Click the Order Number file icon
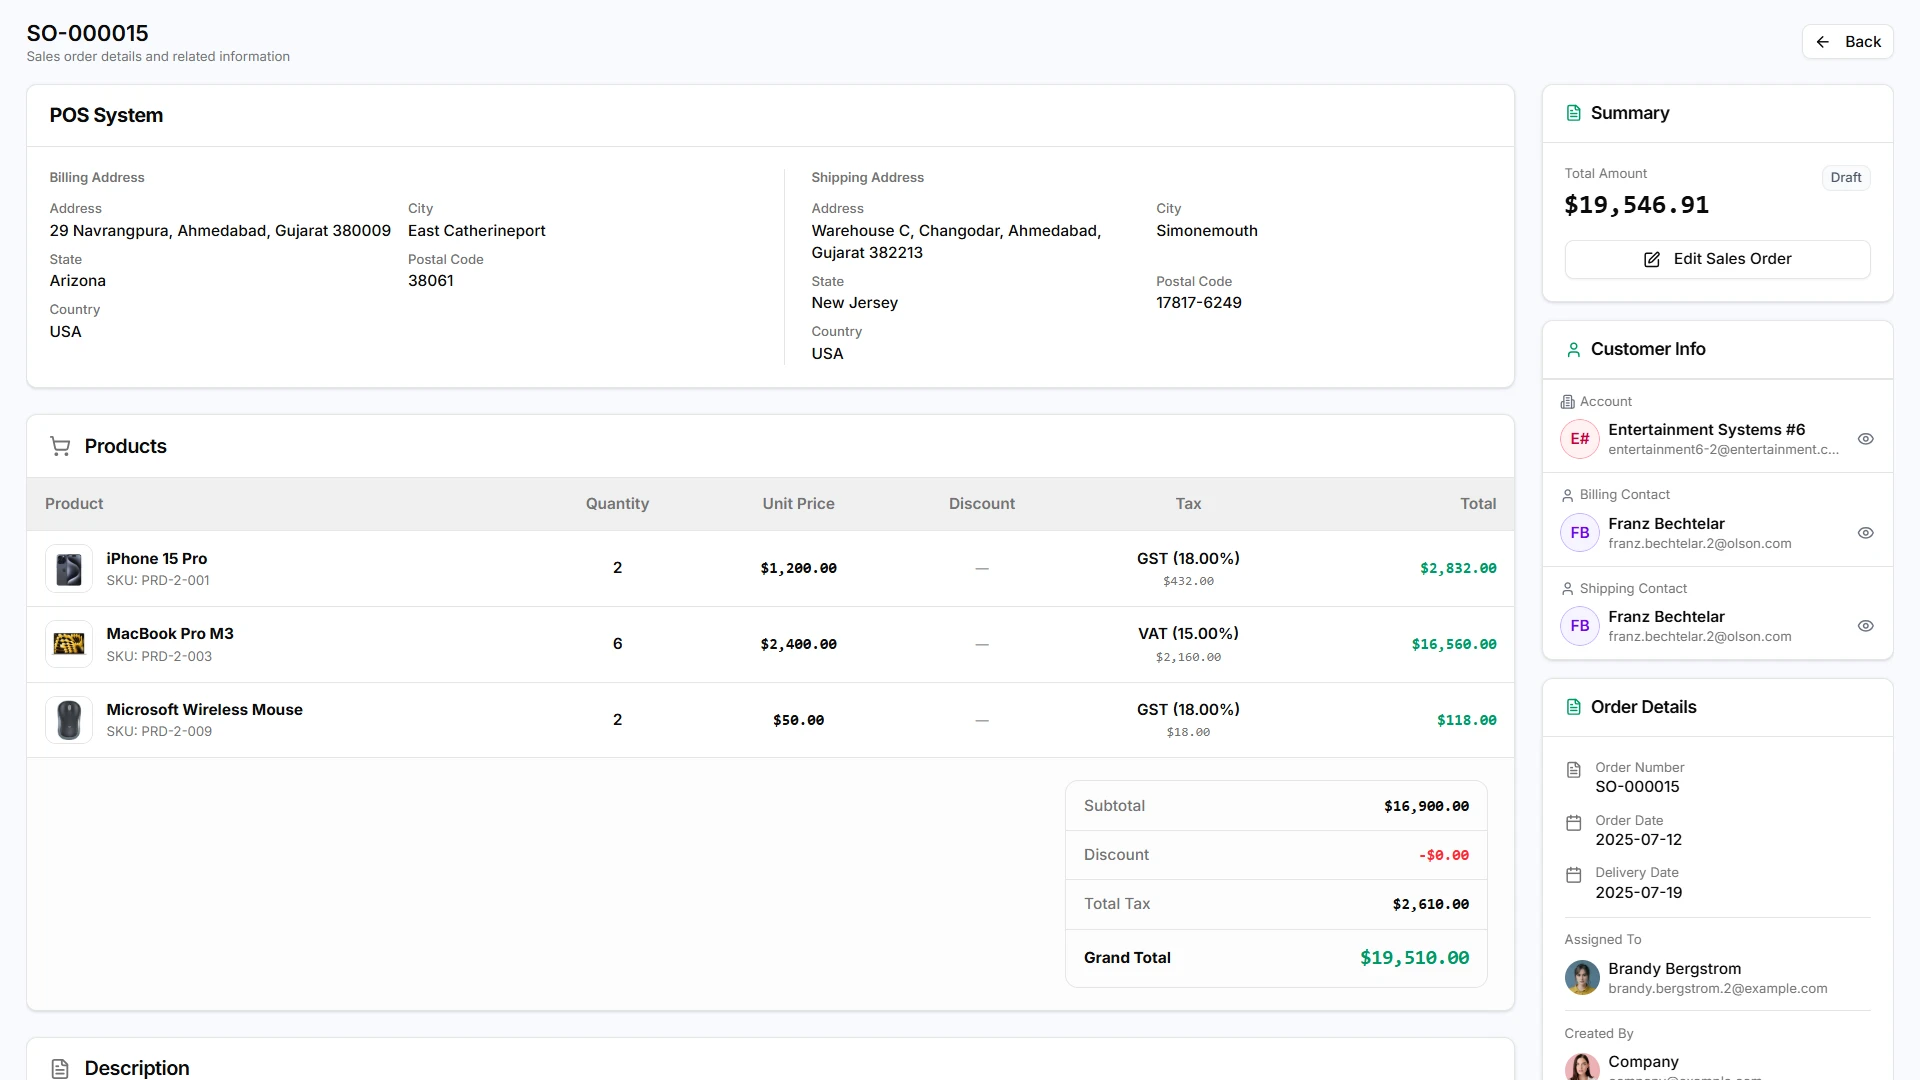The image size is (1920, 1080). 1573,770
